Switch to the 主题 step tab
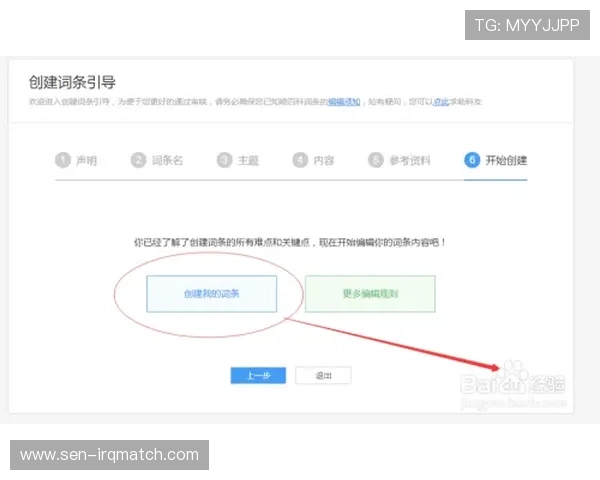600x480 pixels. click(x=238, y=160)
